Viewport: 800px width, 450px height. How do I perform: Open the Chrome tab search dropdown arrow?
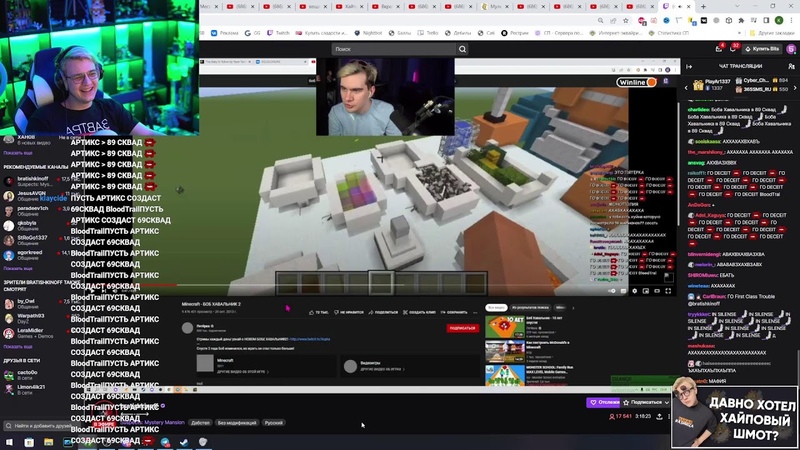point(737,6)
